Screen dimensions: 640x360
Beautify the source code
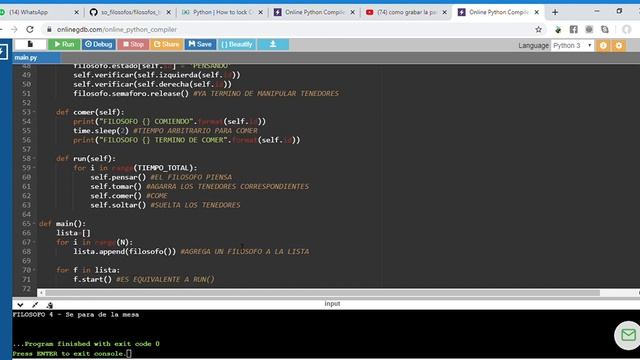coord(237,44)
